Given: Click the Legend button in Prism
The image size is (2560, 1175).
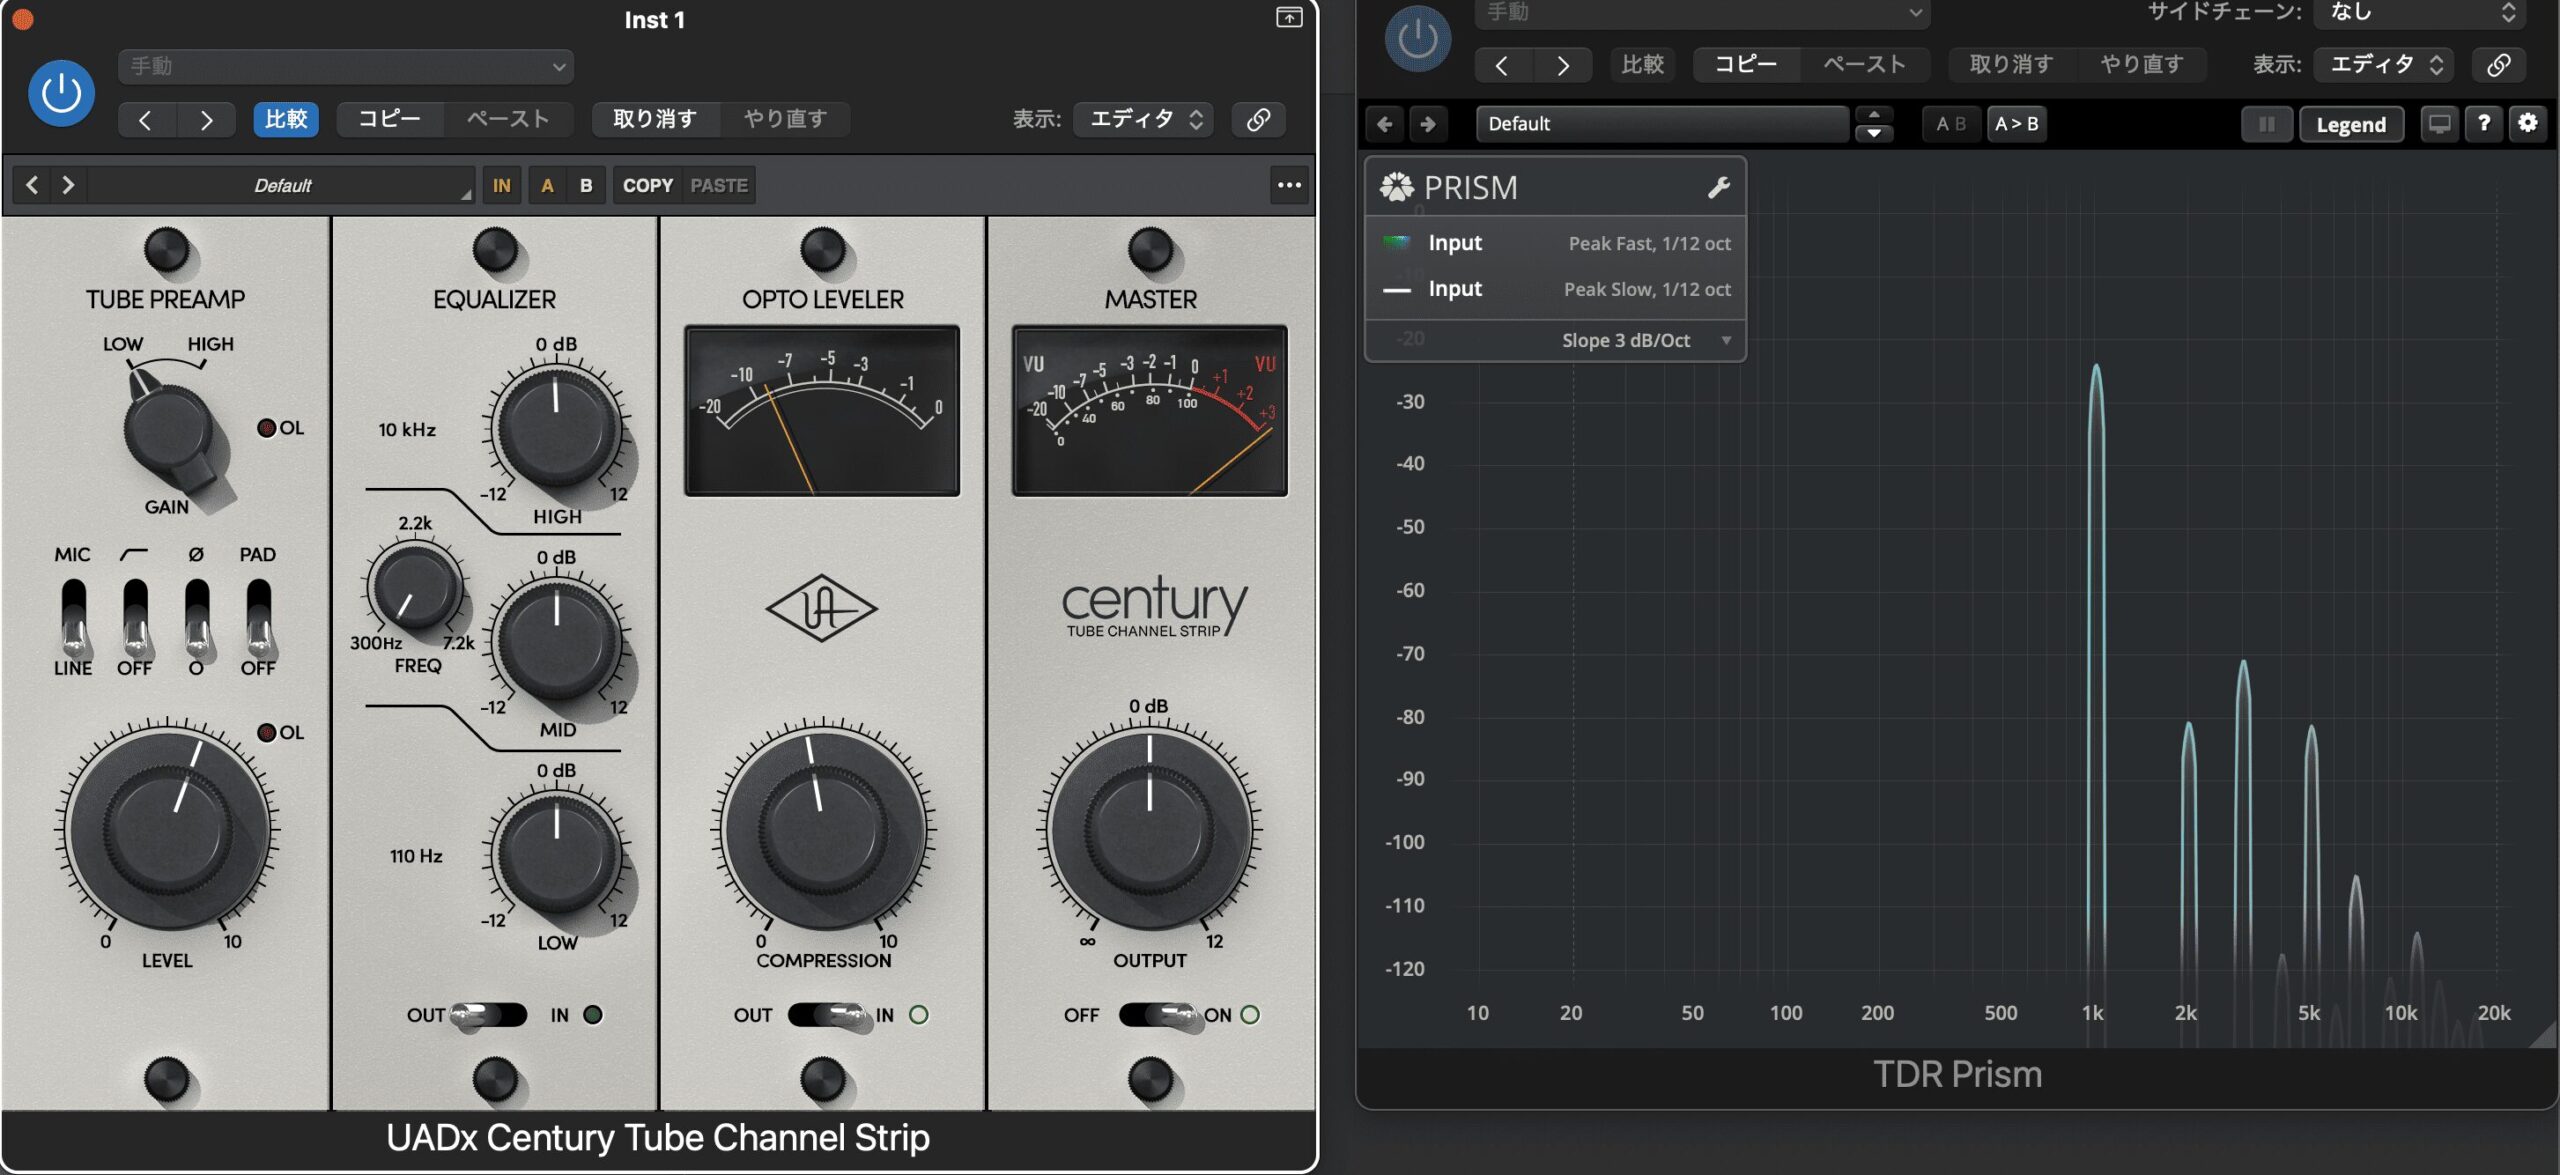Looking at the screenshot, I should pos(2350,124).
